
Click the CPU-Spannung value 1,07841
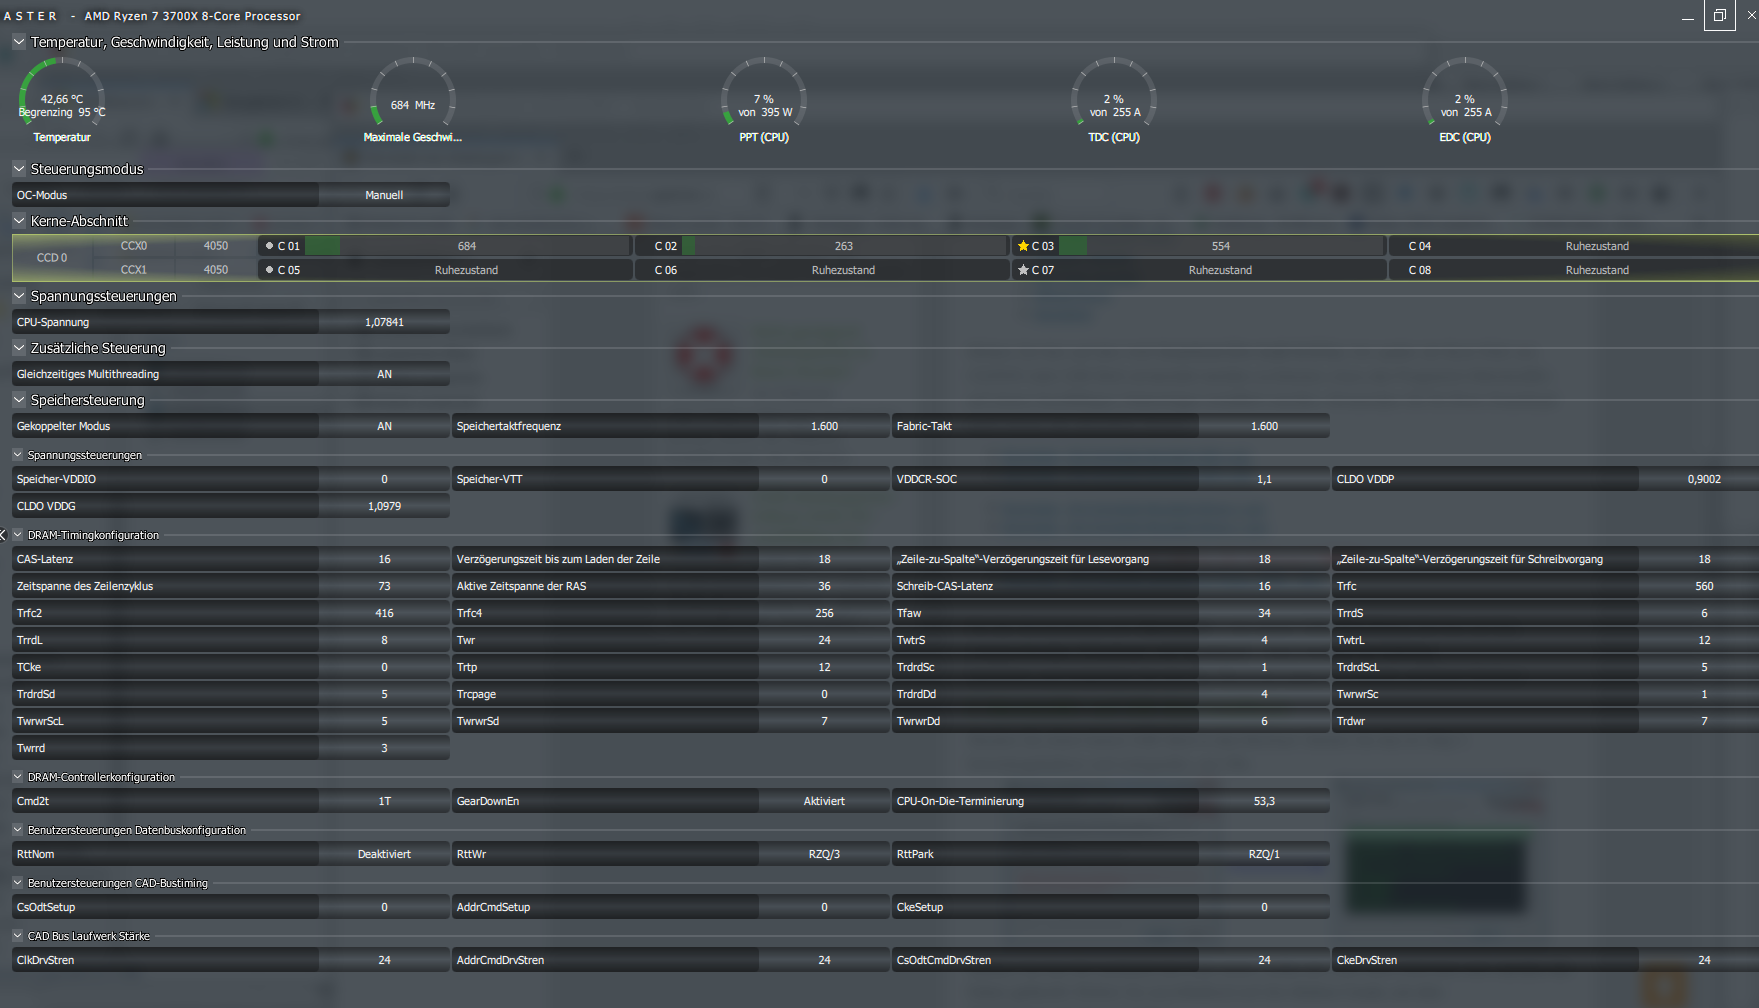(384, 322)
